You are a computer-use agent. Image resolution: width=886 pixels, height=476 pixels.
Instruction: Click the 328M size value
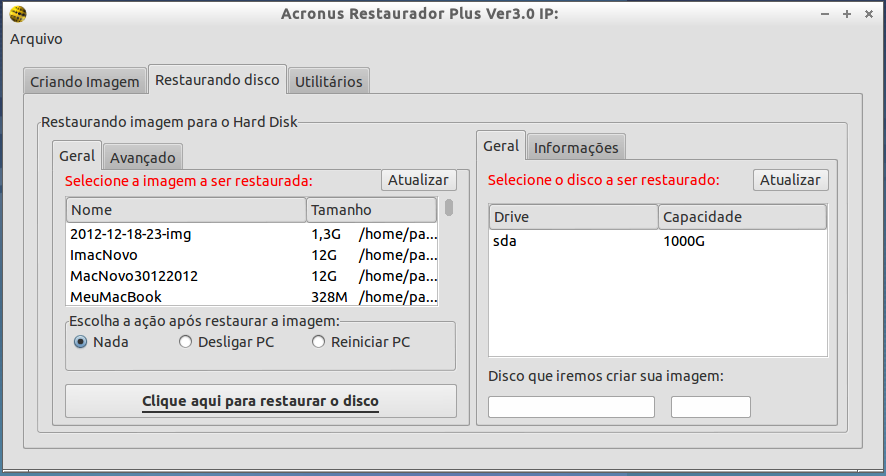pyautogui.click(x=329, y=297)
